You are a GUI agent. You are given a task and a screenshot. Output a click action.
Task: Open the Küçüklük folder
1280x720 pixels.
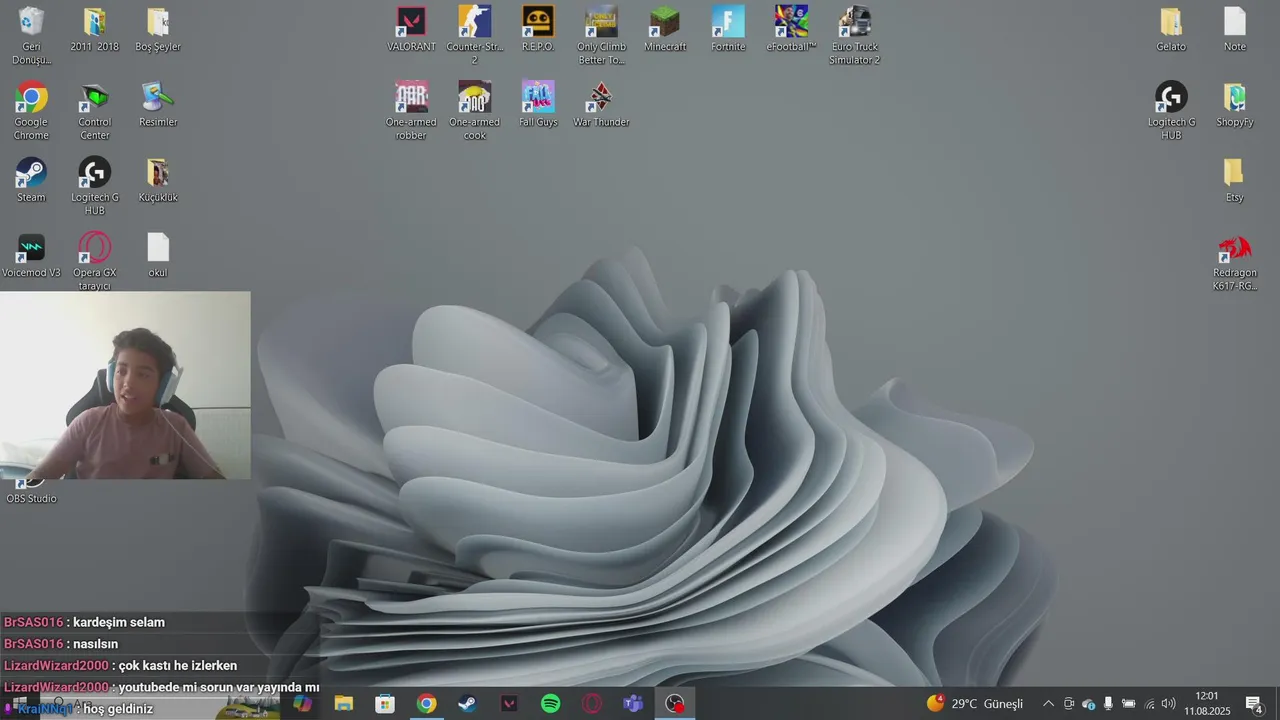158,180
